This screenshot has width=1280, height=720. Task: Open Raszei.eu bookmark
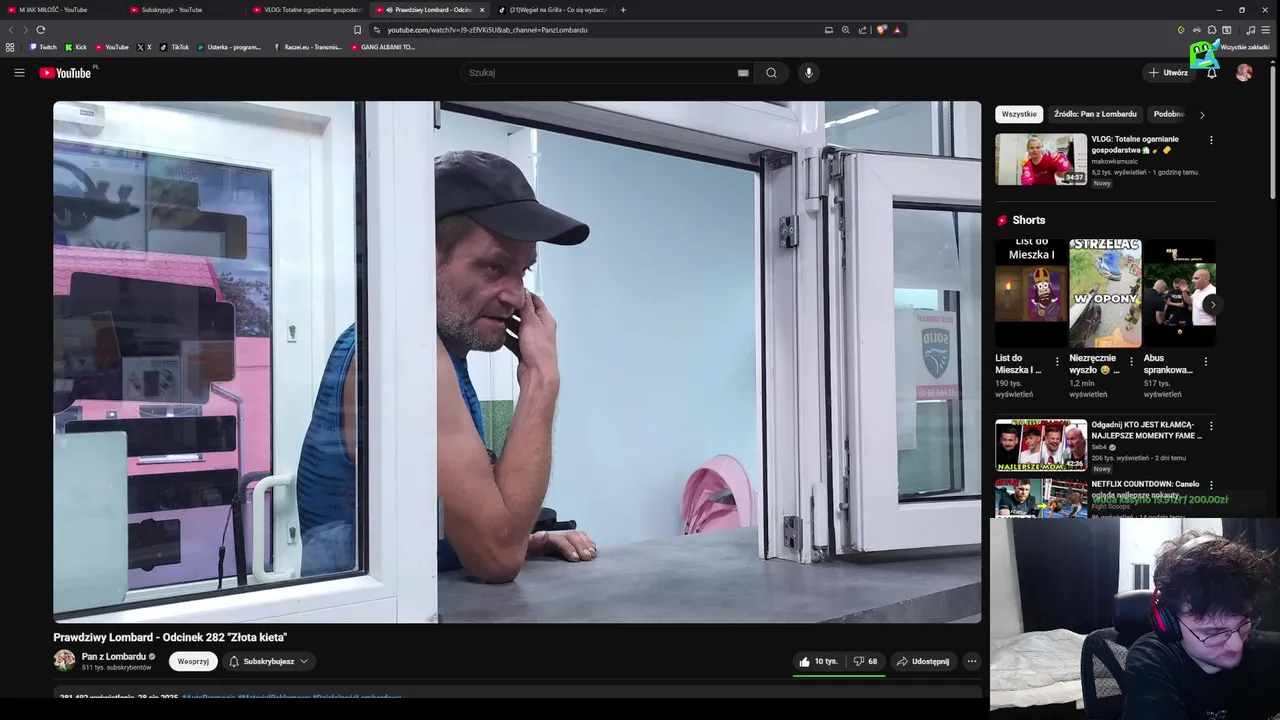click(307, 47)
